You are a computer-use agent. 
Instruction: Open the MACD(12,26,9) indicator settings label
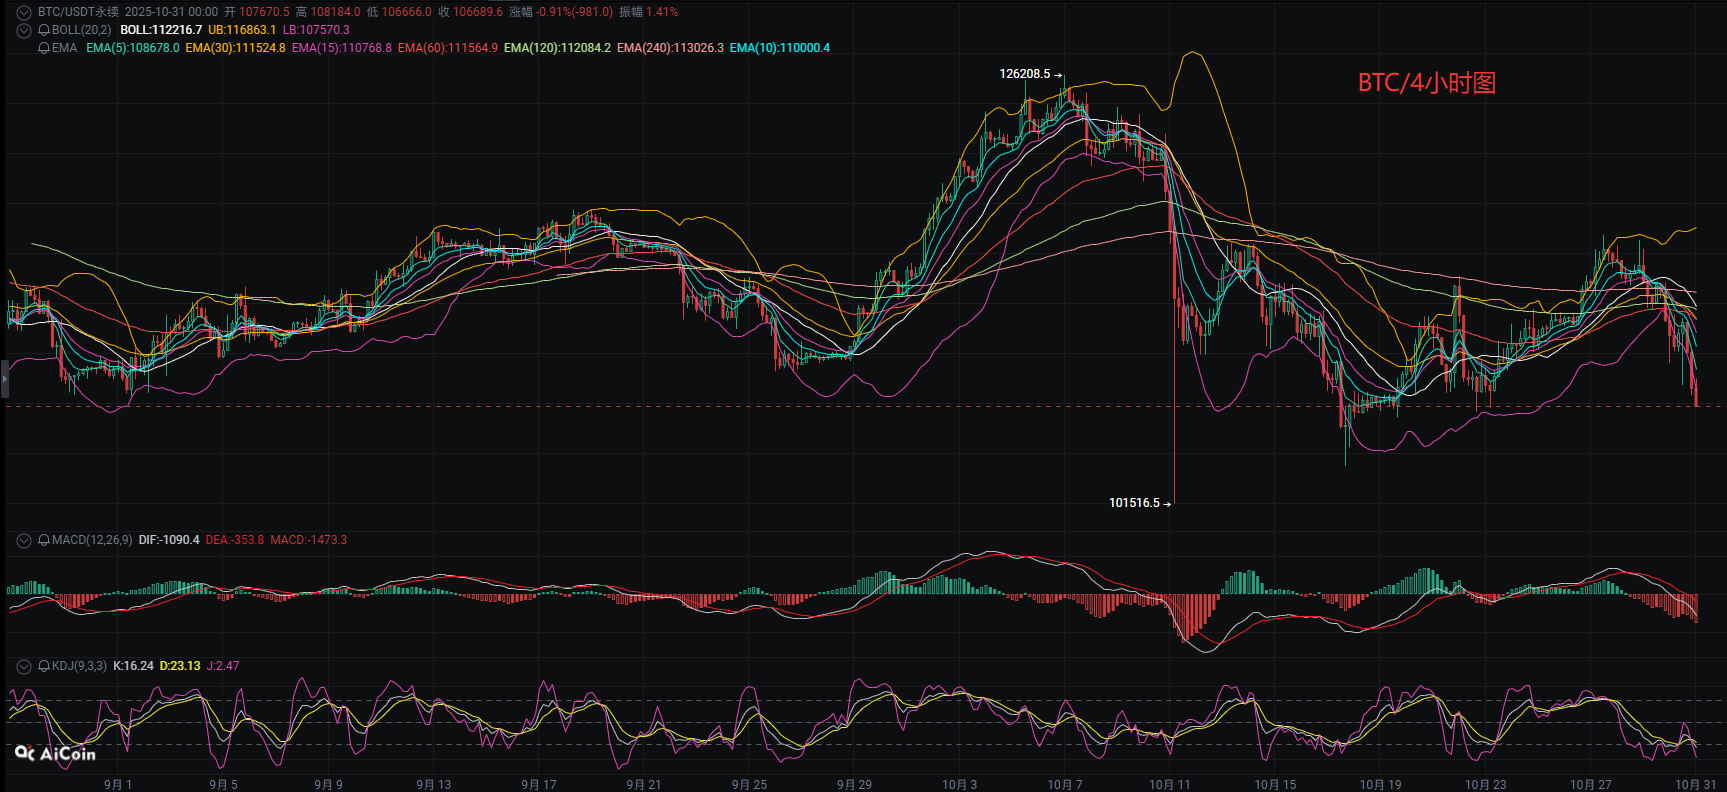point(91,540)
